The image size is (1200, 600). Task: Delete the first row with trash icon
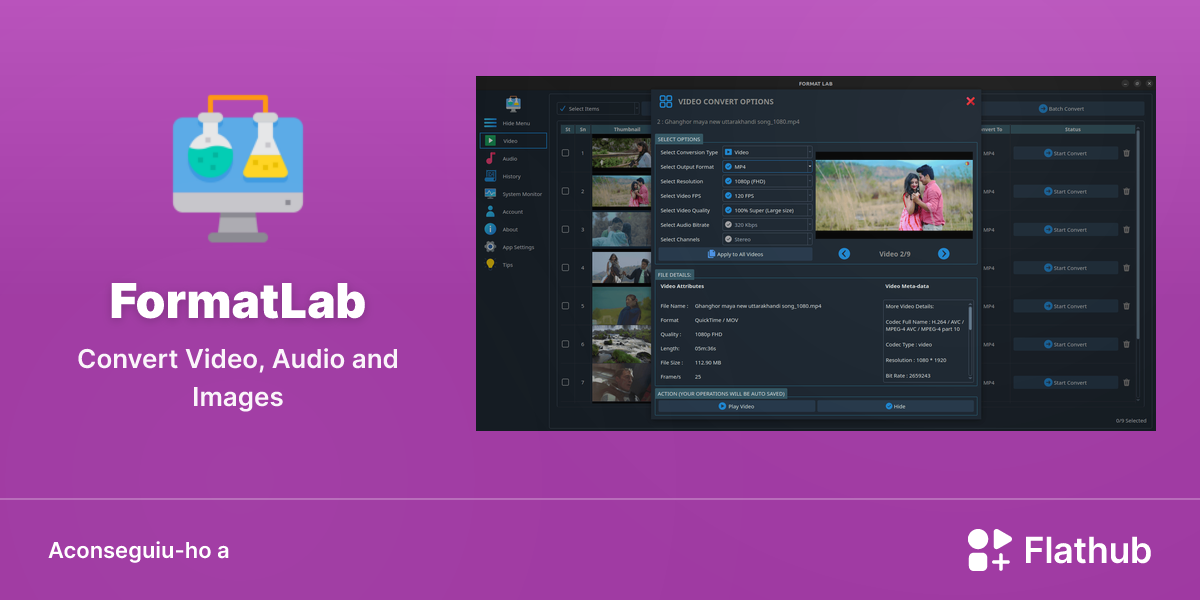[x=1127, y=153]
